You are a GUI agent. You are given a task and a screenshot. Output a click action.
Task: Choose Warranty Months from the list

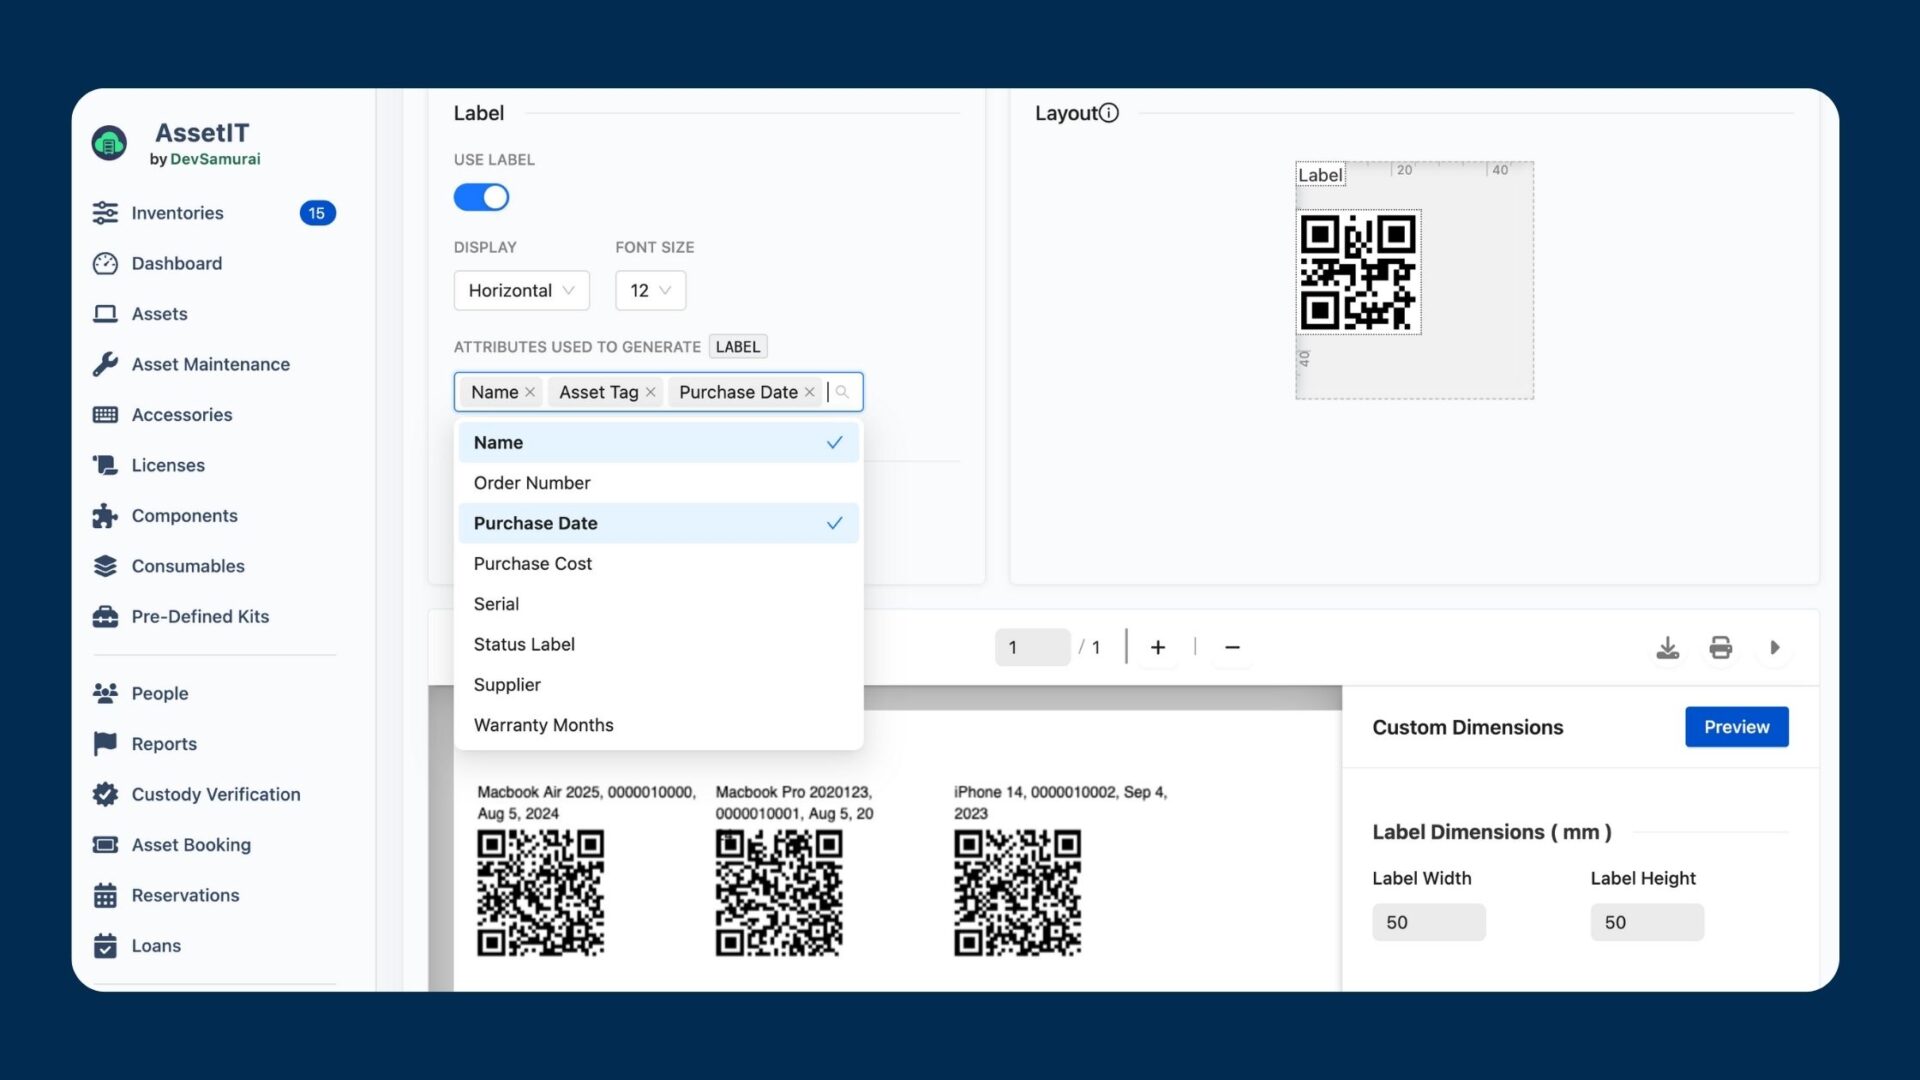(659, 725)
